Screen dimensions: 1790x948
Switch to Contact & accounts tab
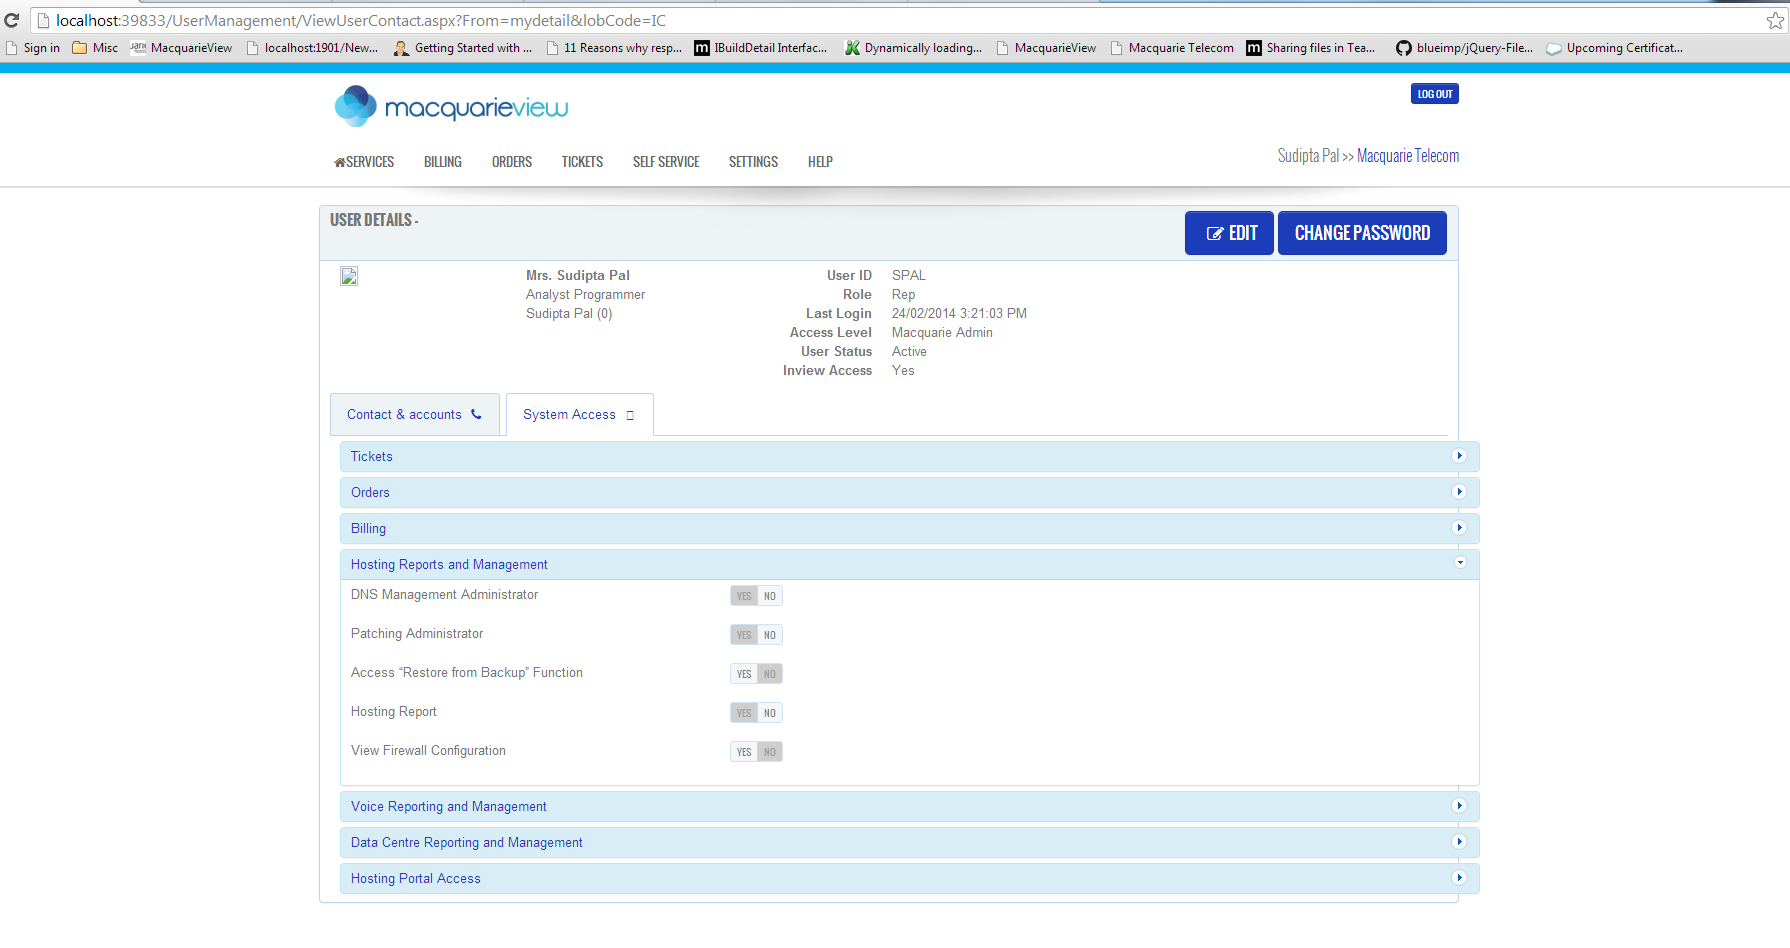pos(414,415)
